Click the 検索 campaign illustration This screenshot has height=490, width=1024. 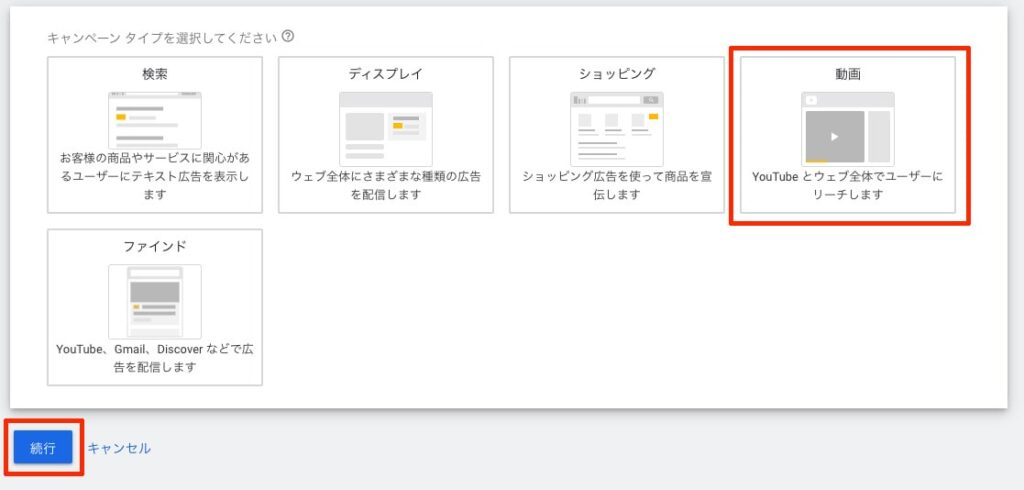point(155,120)
